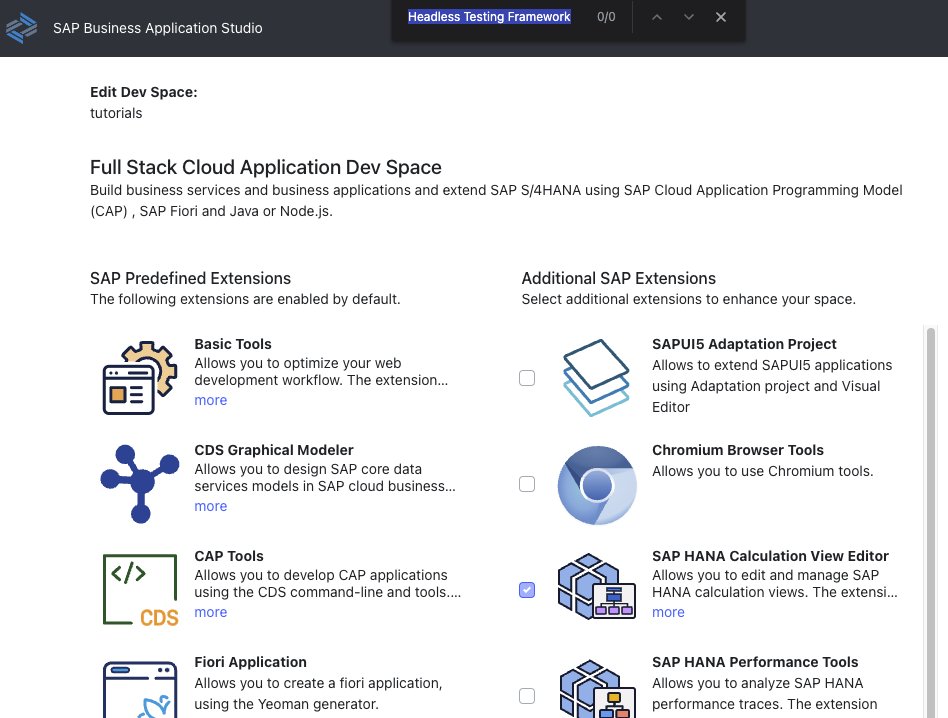The height and width of the screenshot is (718, 948).
Task: Click 'Select additional extensions to enhance your space.'
Action: [x=689, y=299]
